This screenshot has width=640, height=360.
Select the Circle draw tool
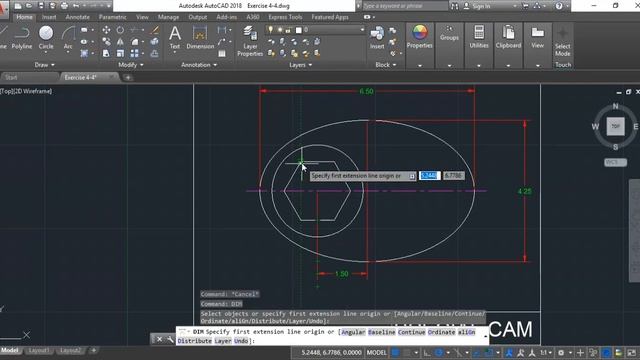46,38
